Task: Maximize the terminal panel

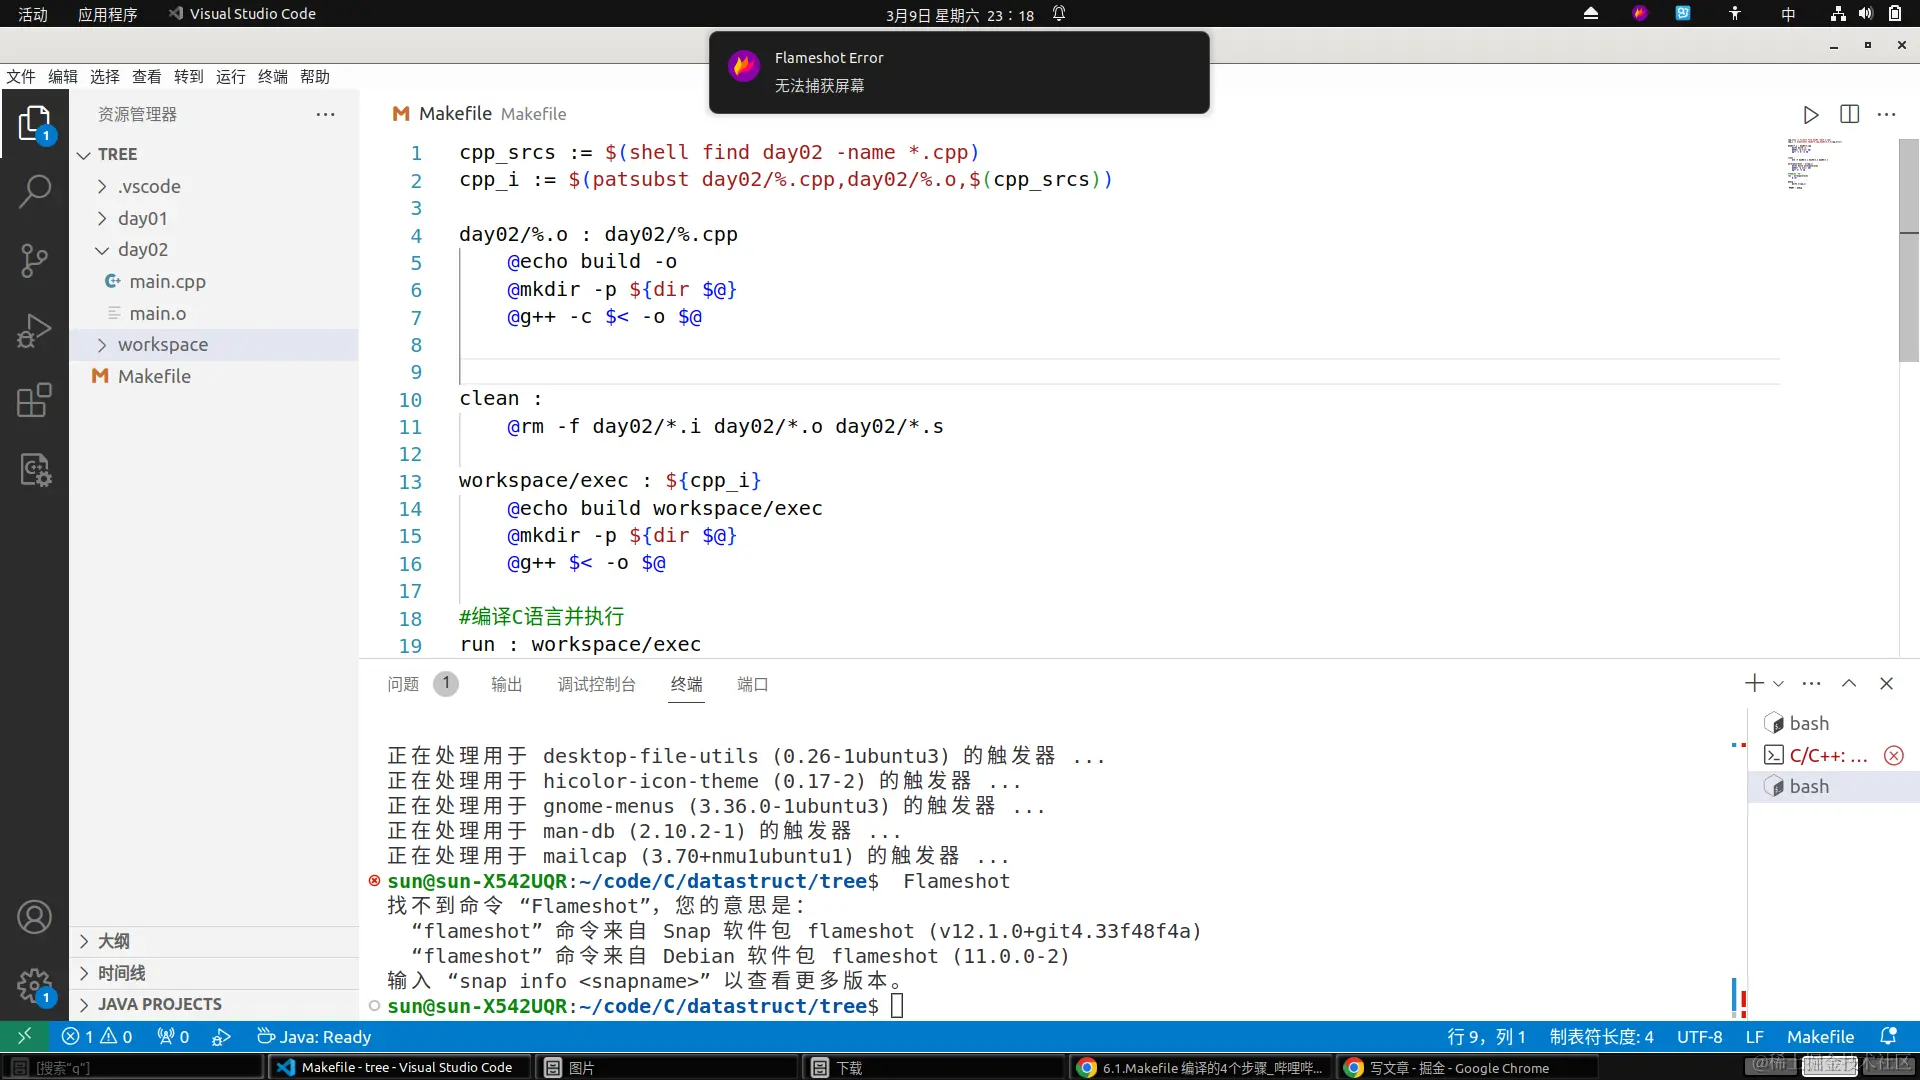Action: (1849, 683)
